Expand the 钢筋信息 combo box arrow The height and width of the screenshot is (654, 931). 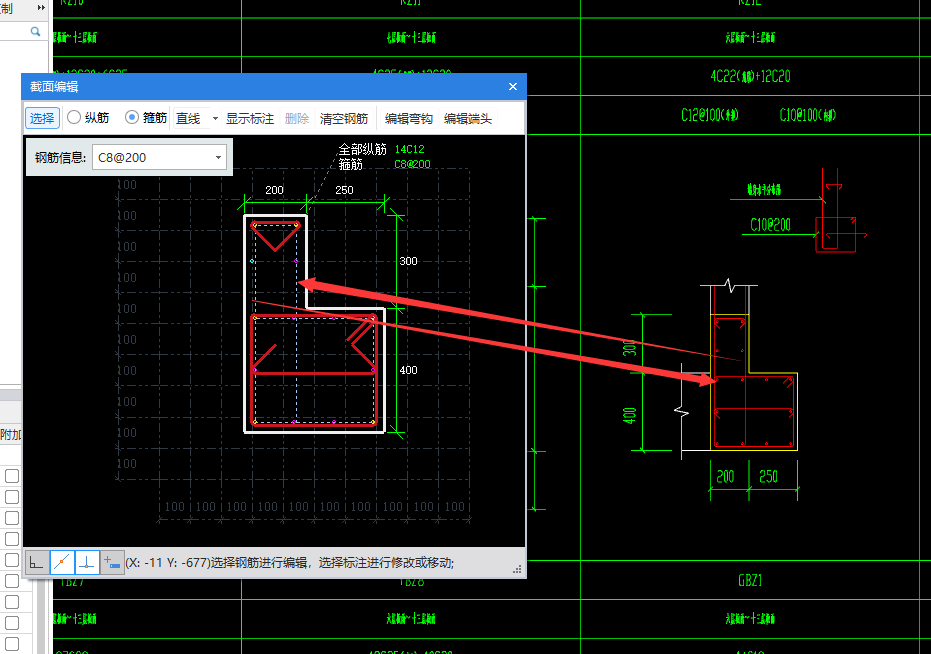click(x=218, y=157)
